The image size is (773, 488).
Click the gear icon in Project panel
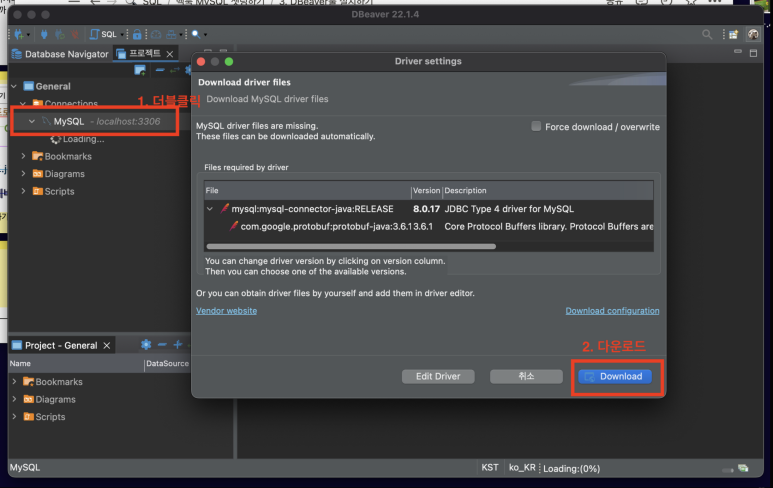[146, 344]
